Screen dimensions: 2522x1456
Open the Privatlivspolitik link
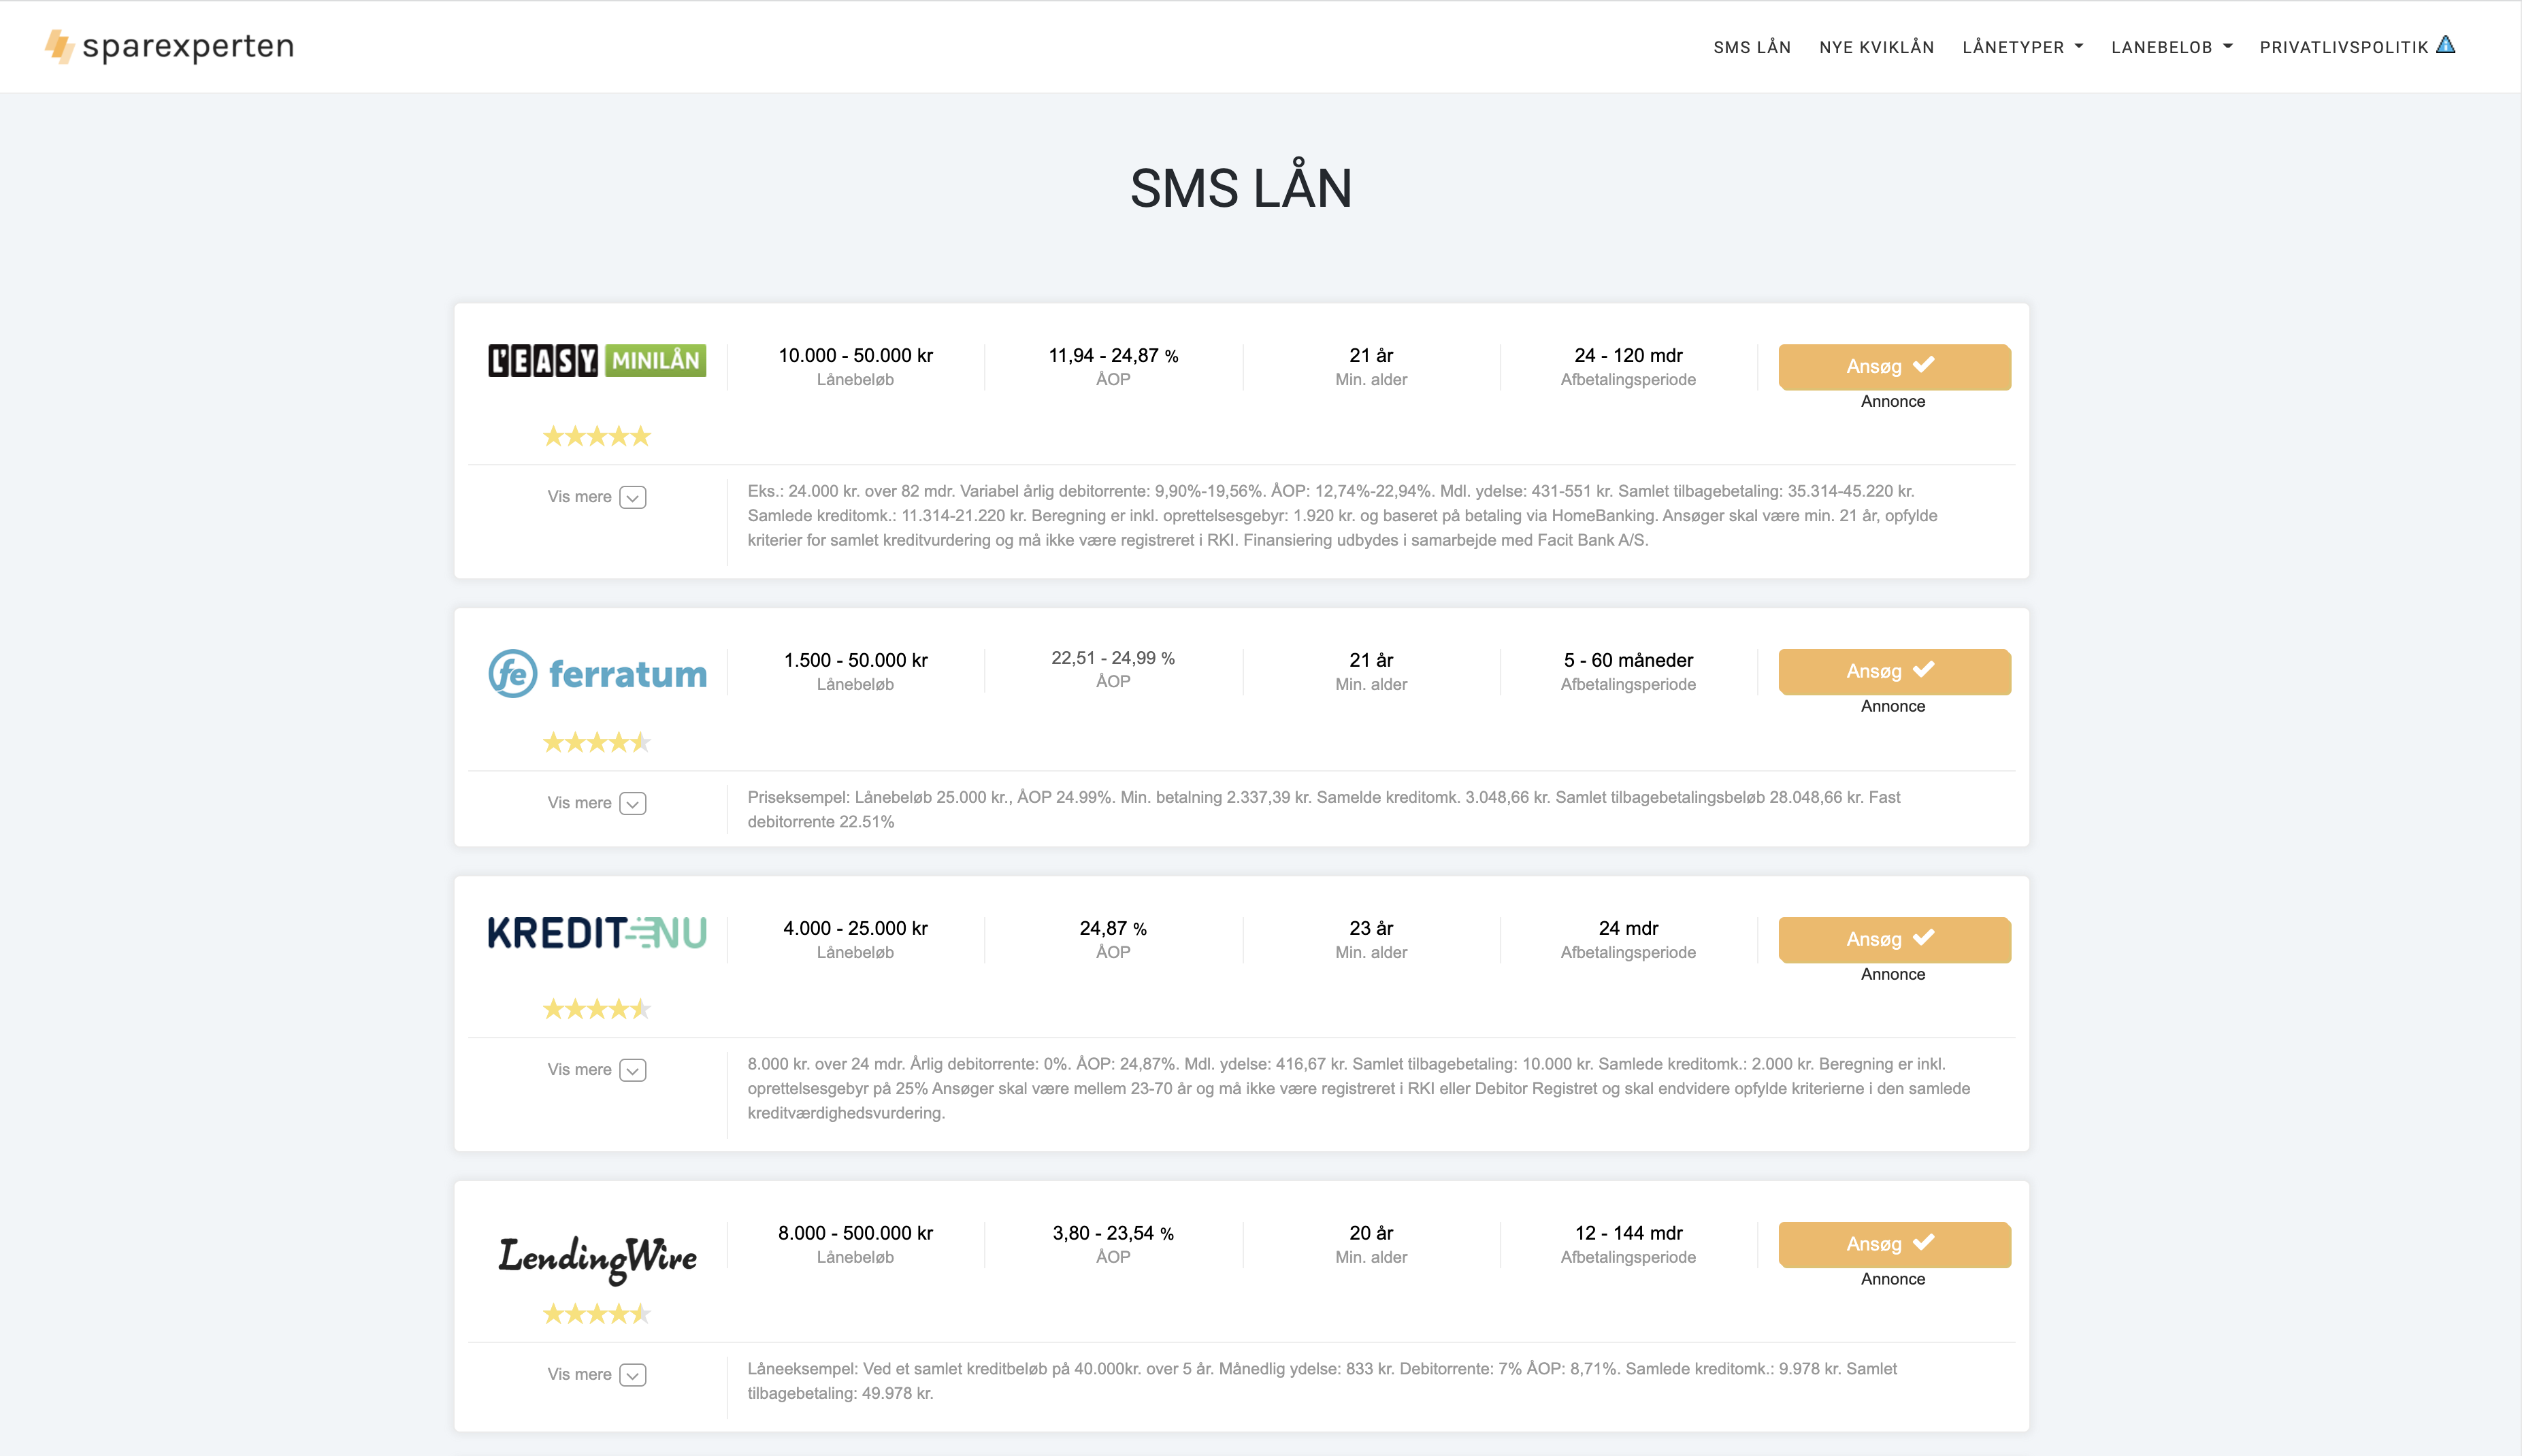(x=2343, y=47)
